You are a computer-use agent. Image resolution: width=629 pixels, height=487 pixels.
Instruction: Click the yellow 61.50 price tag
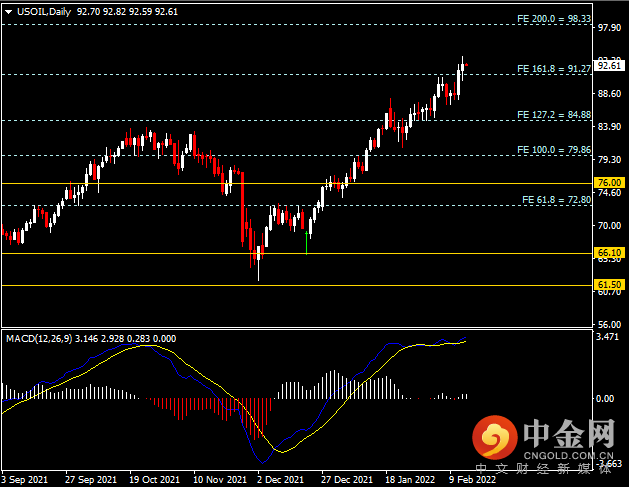tap(610, 285)
